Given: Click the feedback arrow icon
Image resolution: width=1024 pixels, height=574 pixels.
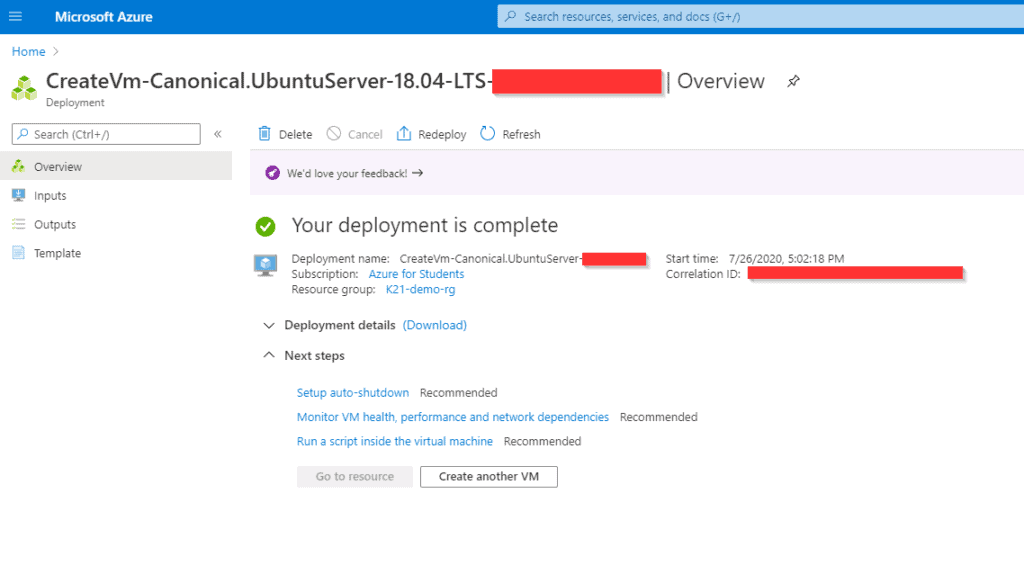Looking at the screenshot, I should (418, 173).
